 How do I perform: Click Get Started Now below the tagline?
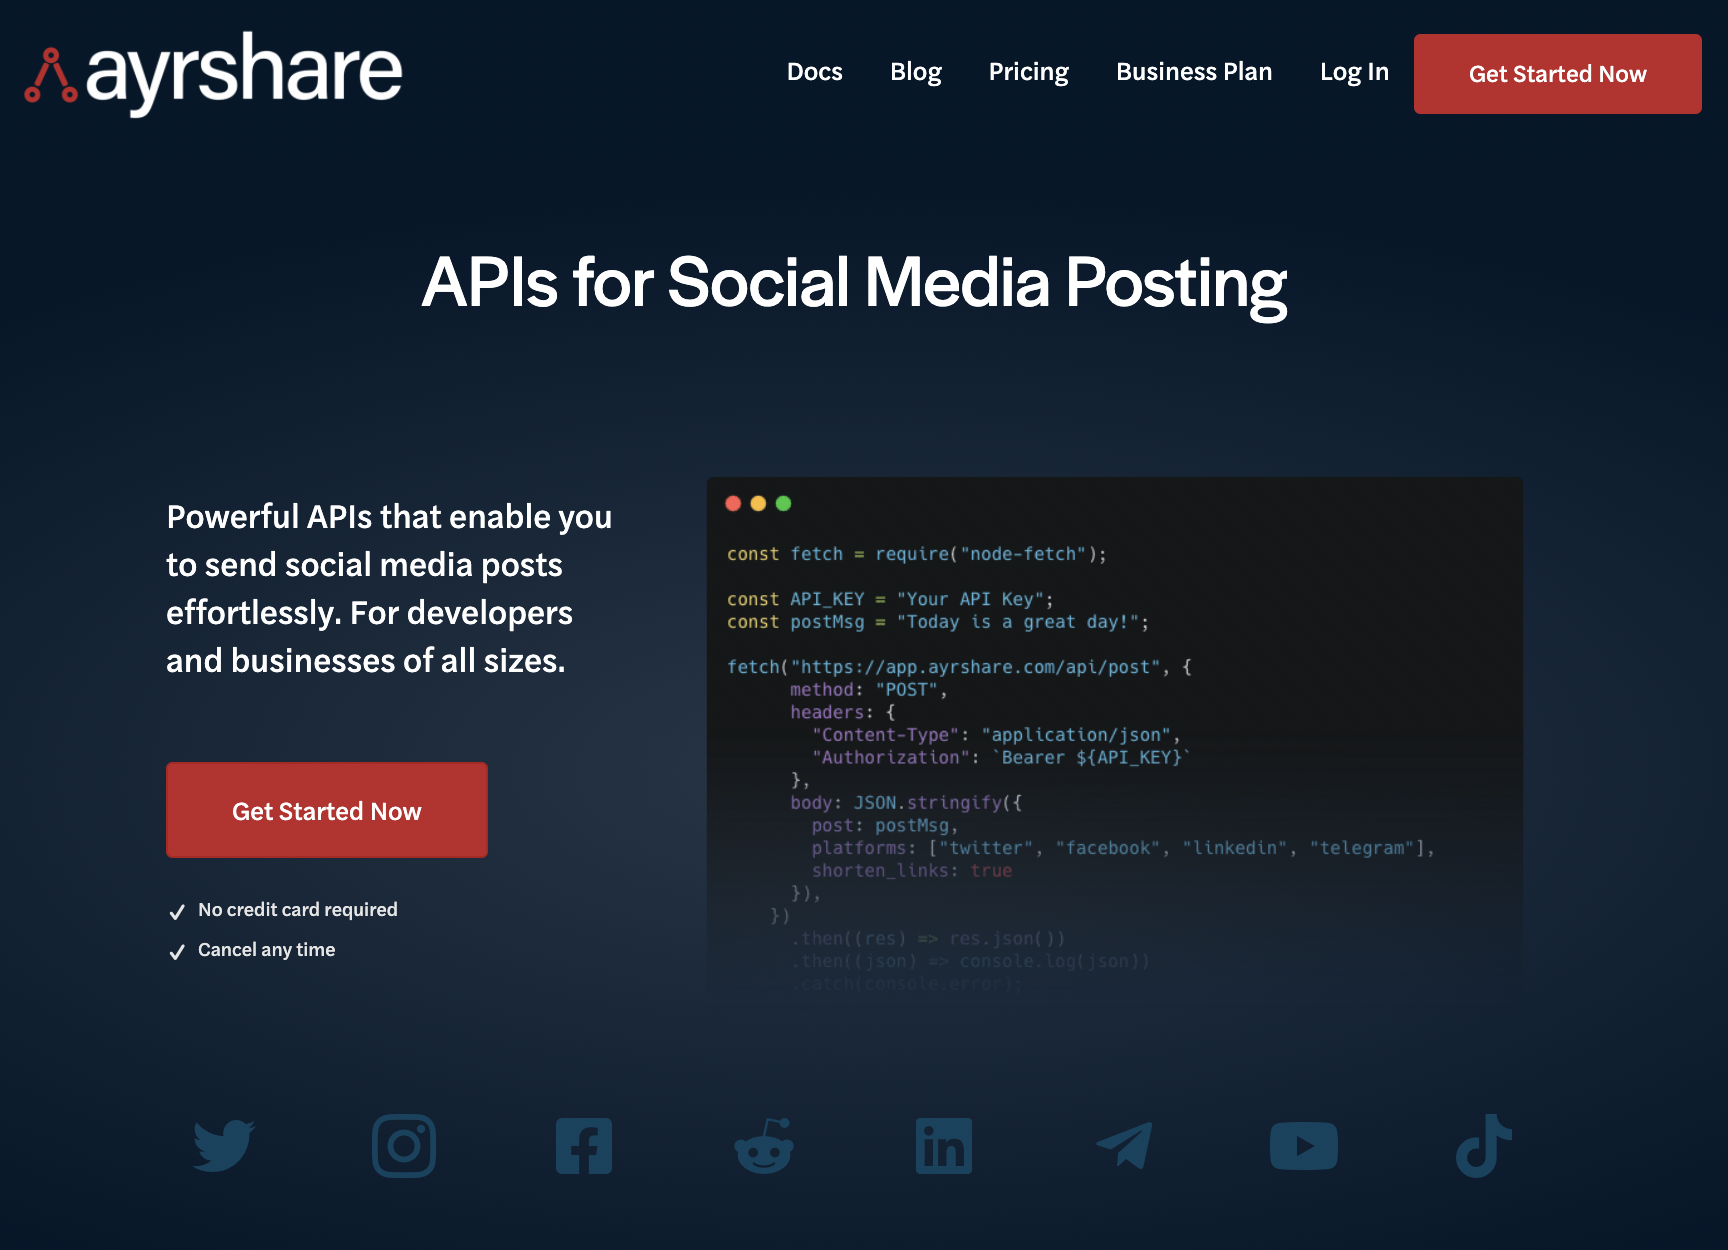327,810
